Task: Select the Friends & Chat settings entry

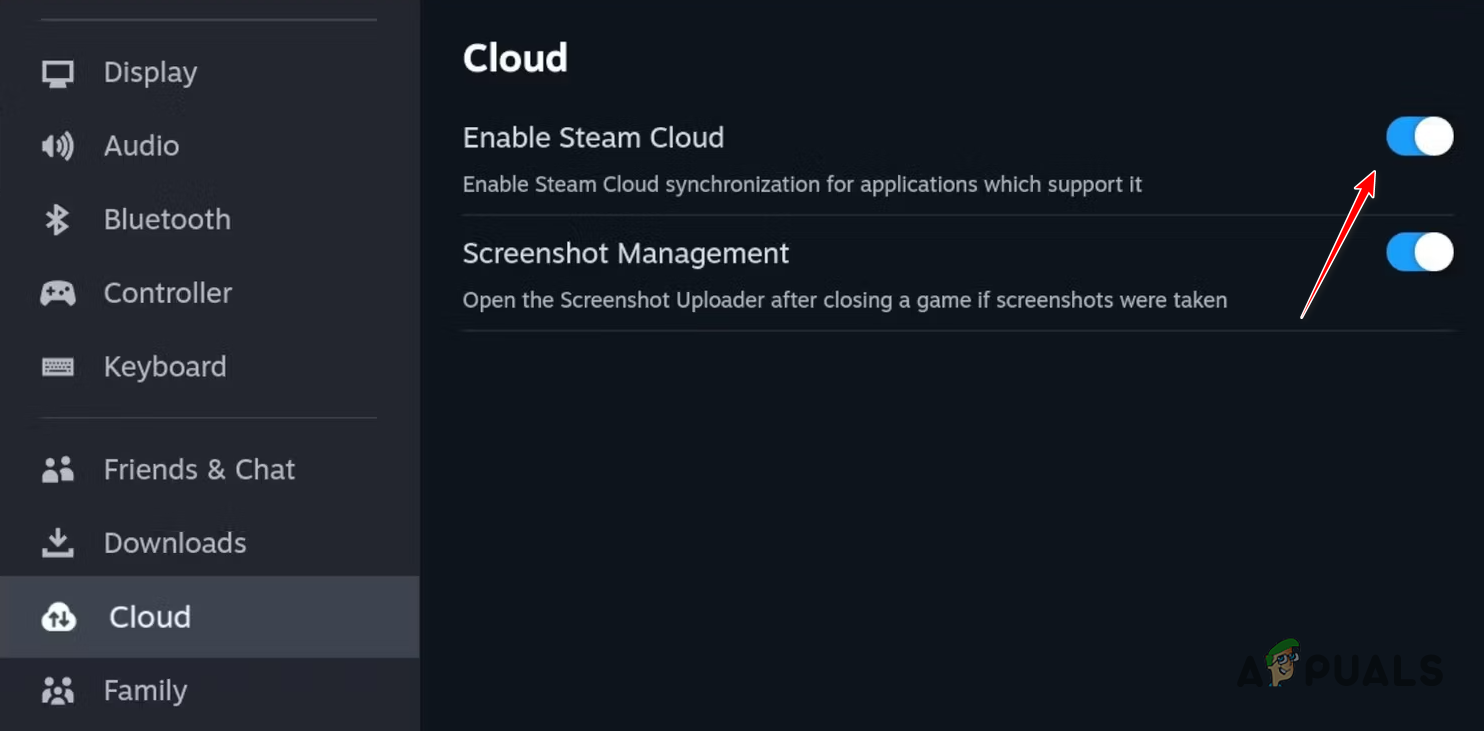Action: click(x=199, y=468)
